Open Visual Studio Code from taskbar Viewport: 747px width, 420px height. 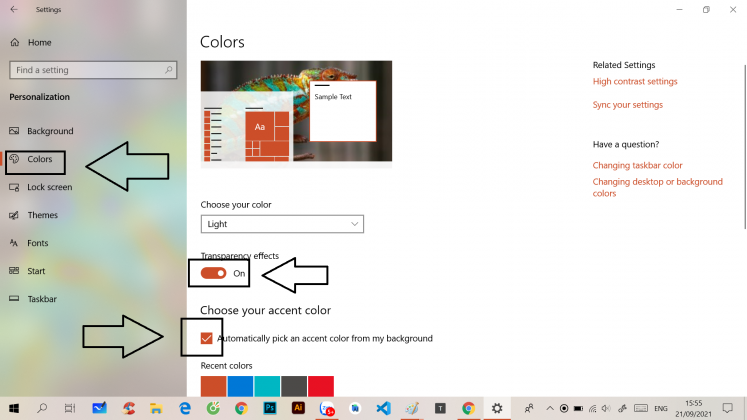coord(383,408)
